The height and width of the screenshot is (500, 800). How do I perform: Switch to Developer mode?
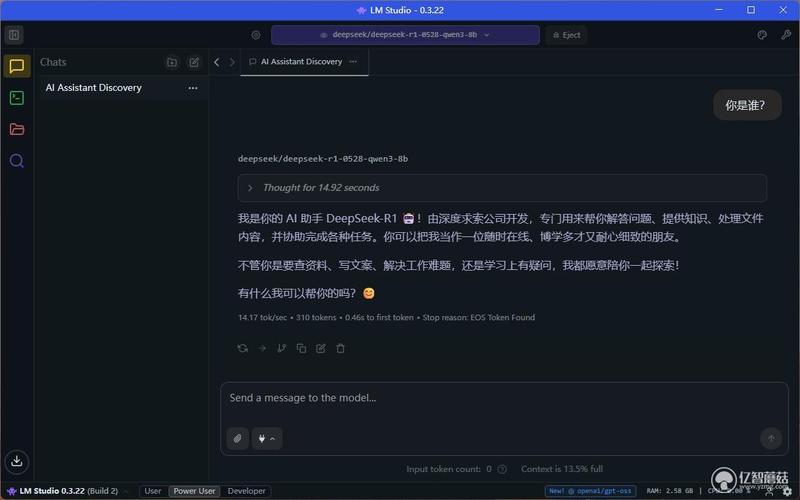point(246,491)
